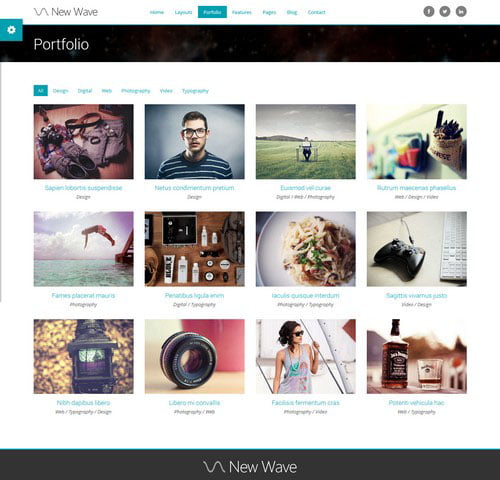Screen dimensions: 500x480
Task: Open the Contact page link
Action: (x=316, y=12)
